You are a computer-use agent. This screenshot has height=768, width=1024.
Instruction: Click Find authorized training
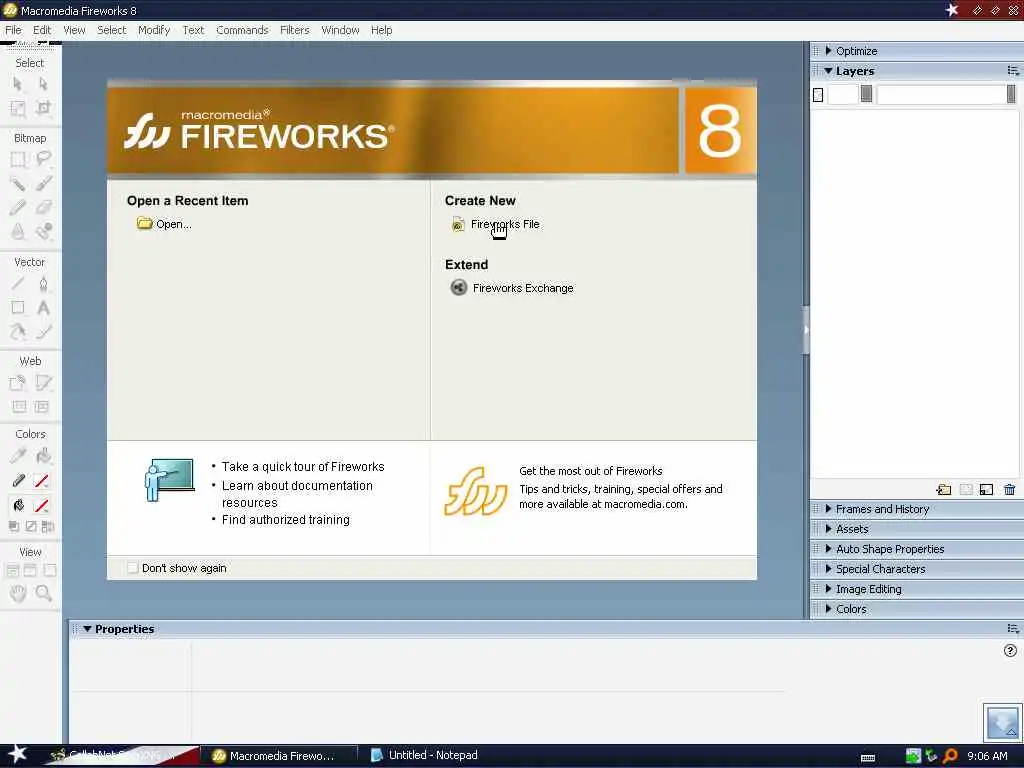(286, 520)
